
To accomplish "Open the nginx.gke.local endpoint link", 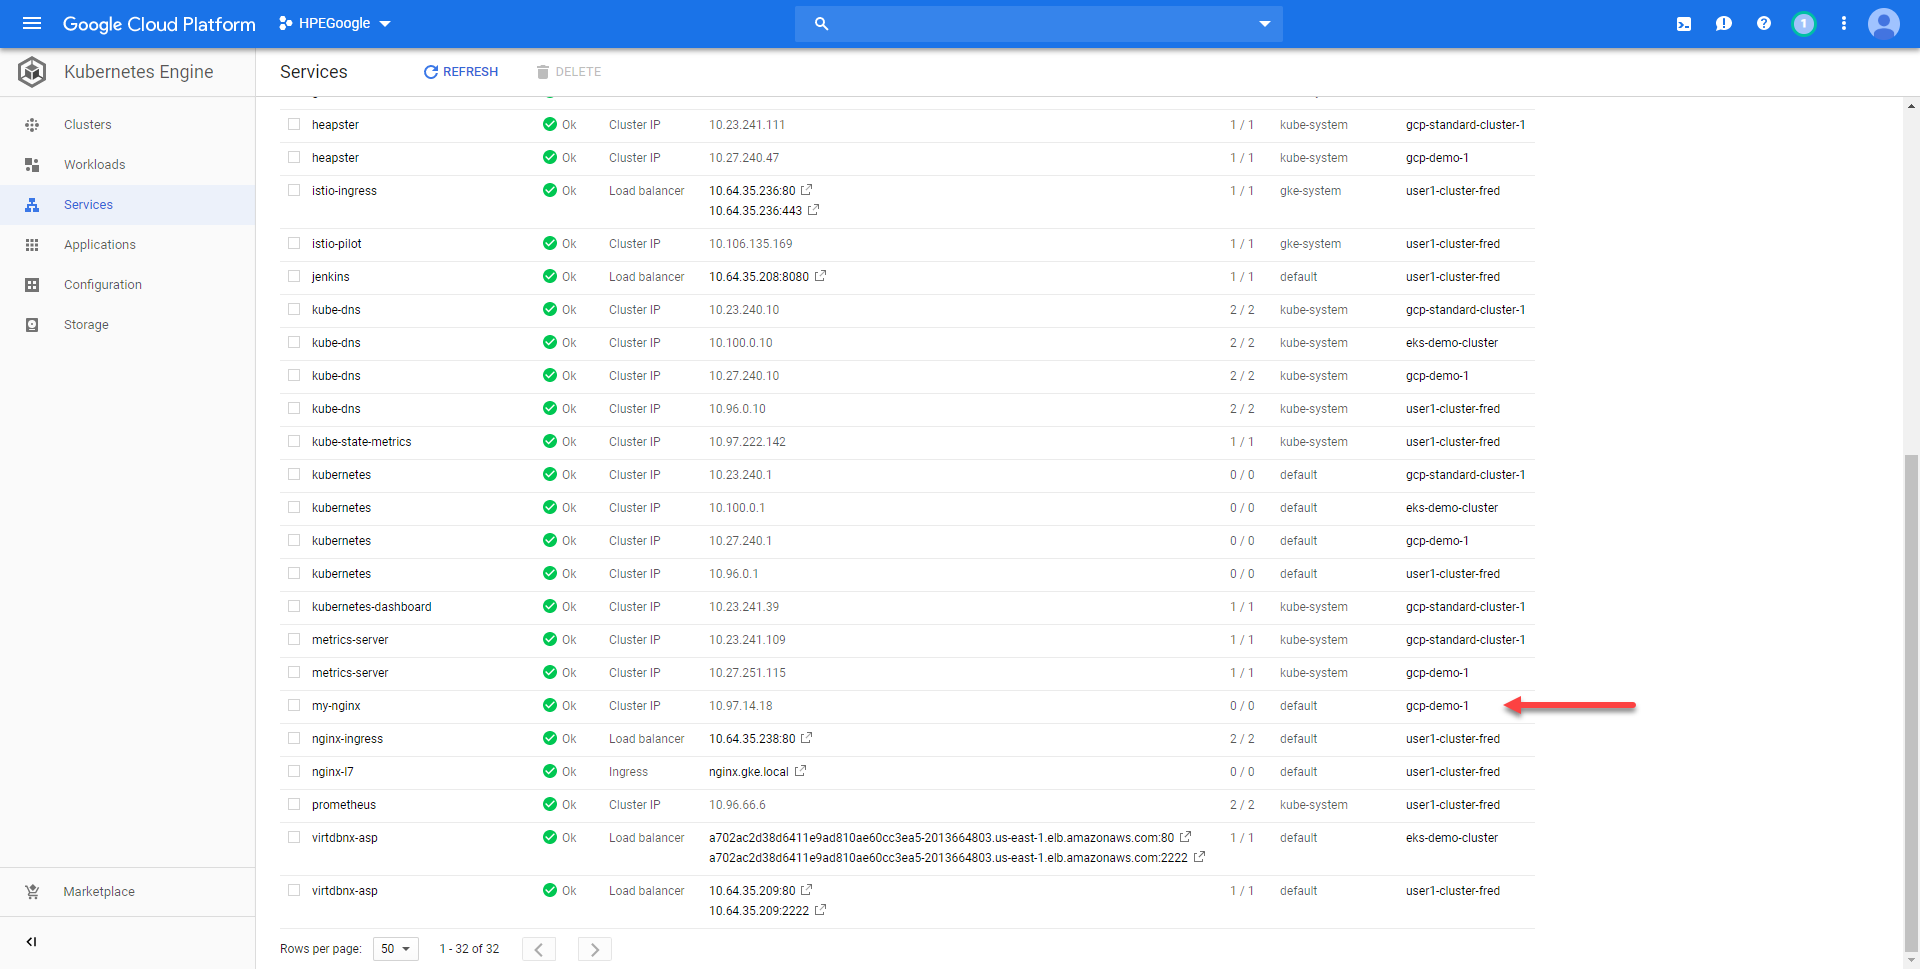I will tap(749, 772).
